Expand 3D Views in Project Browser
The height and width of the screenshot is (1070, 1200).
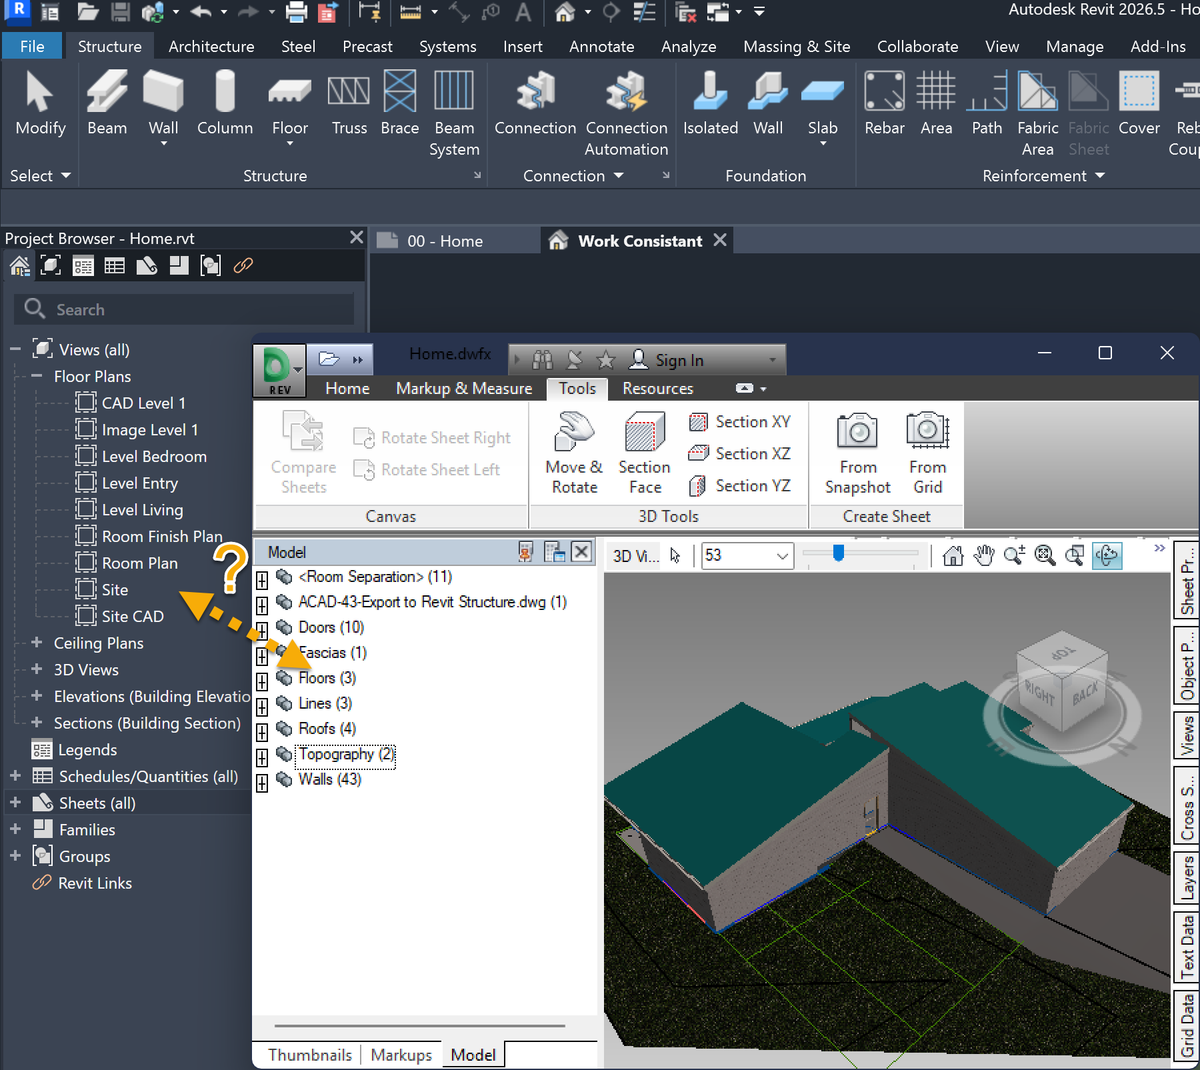[x=36, y=669]
